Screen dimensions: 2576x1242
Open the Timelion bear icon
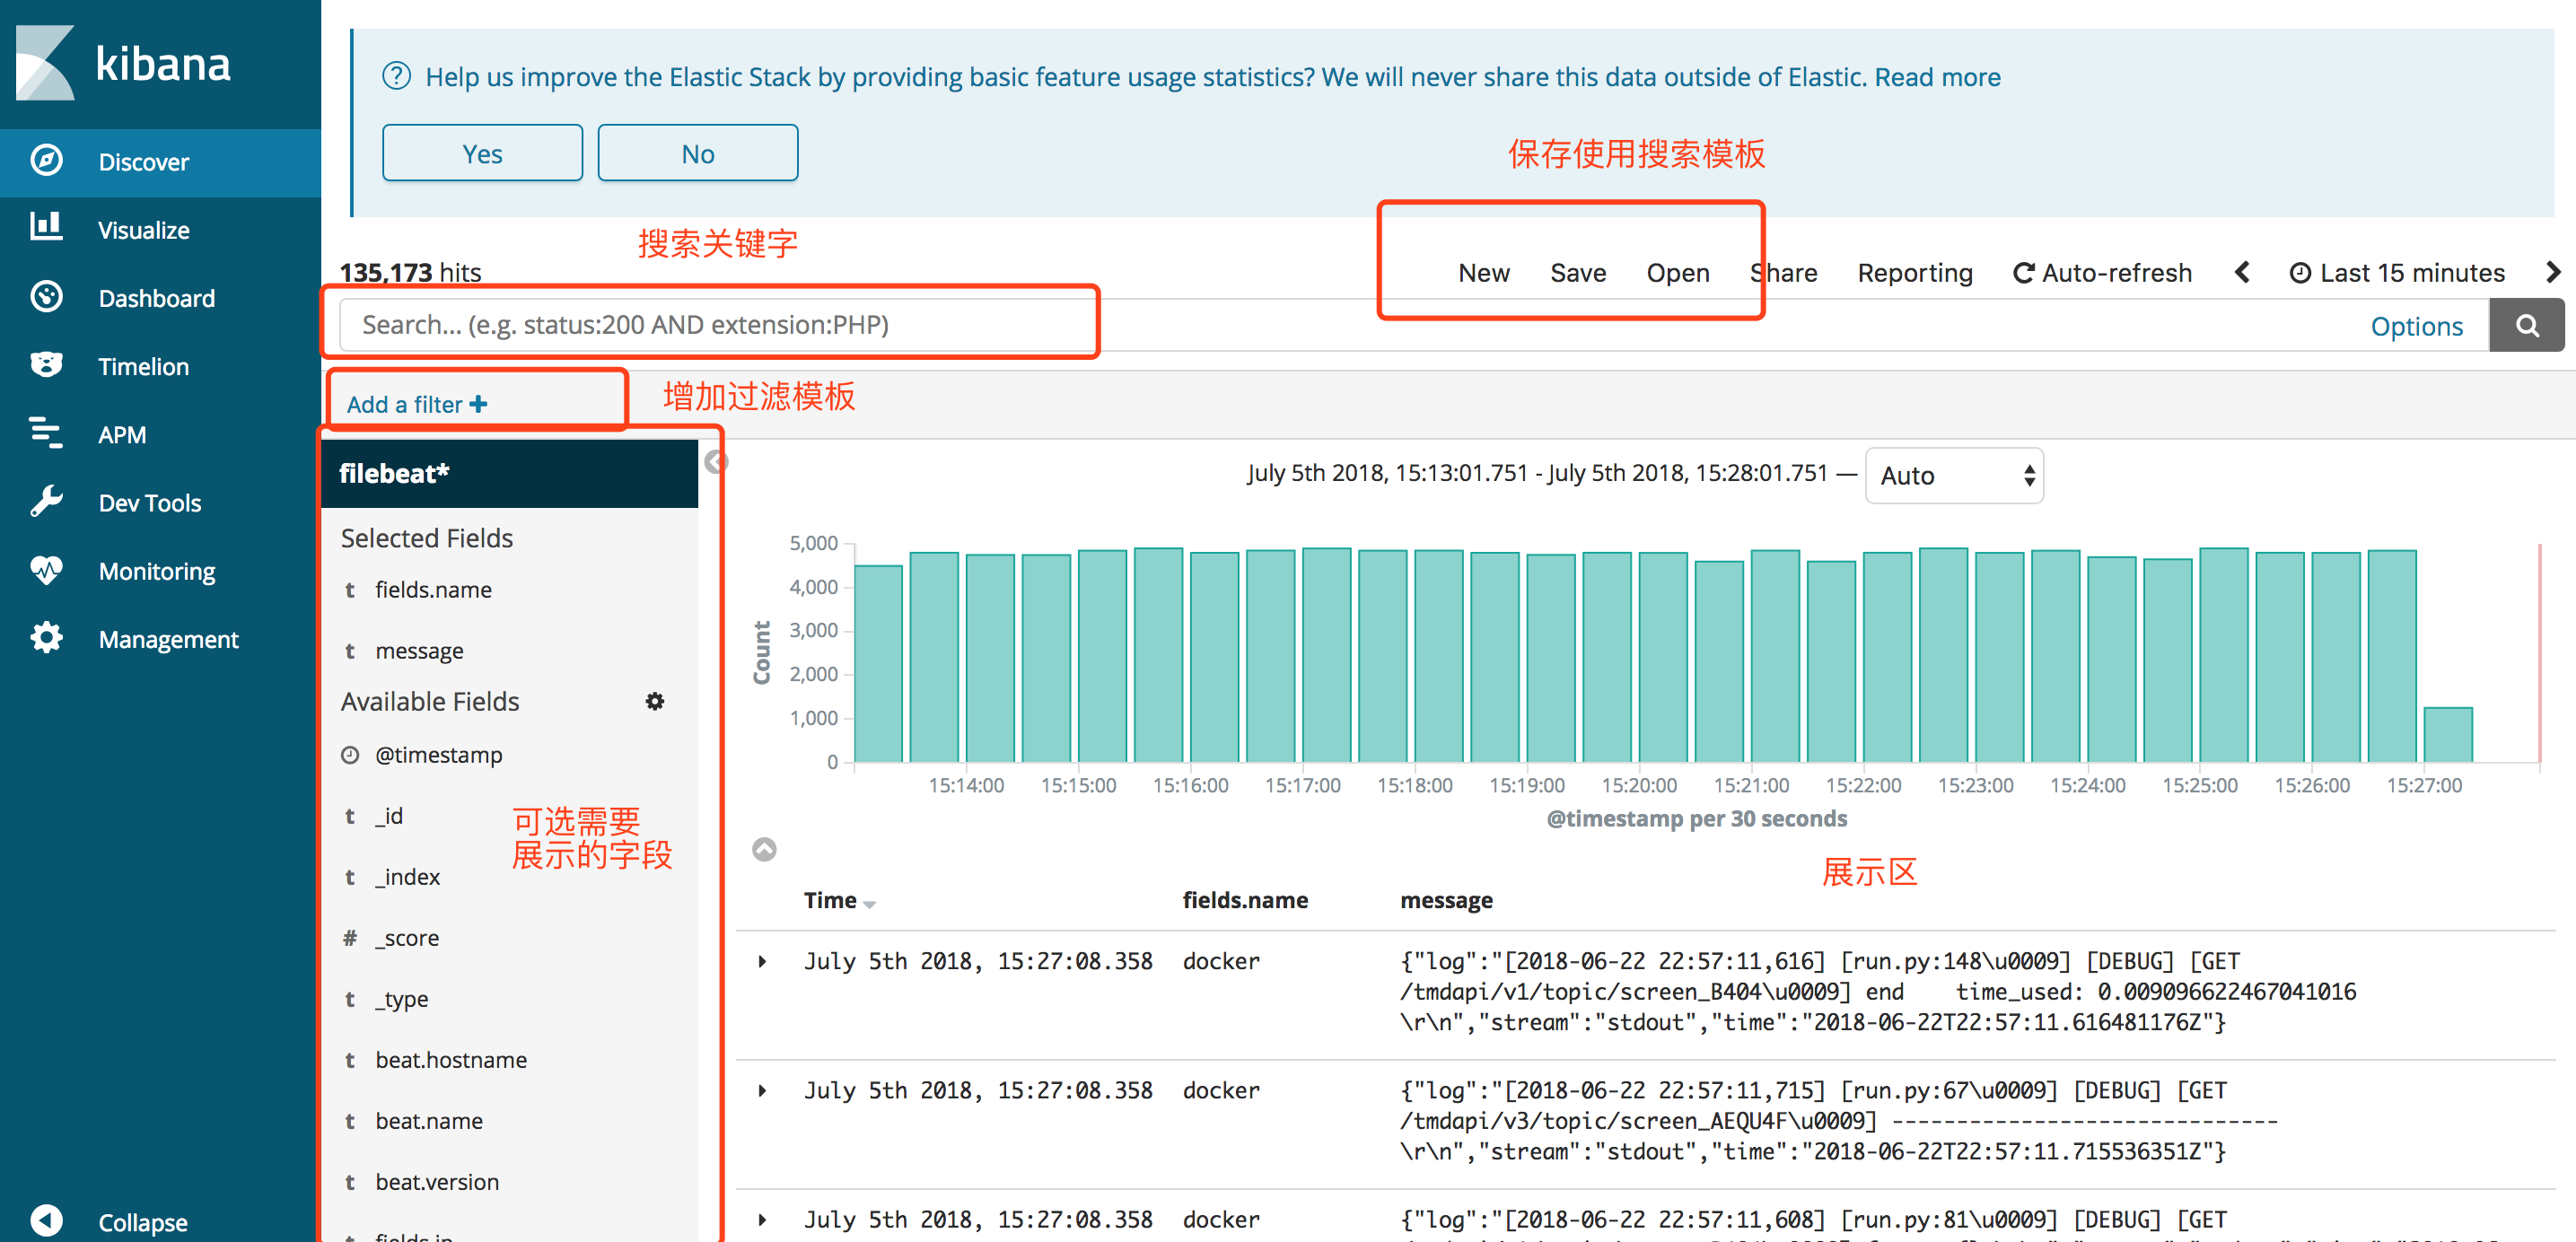pyautogui.click(x=46, y=365)
